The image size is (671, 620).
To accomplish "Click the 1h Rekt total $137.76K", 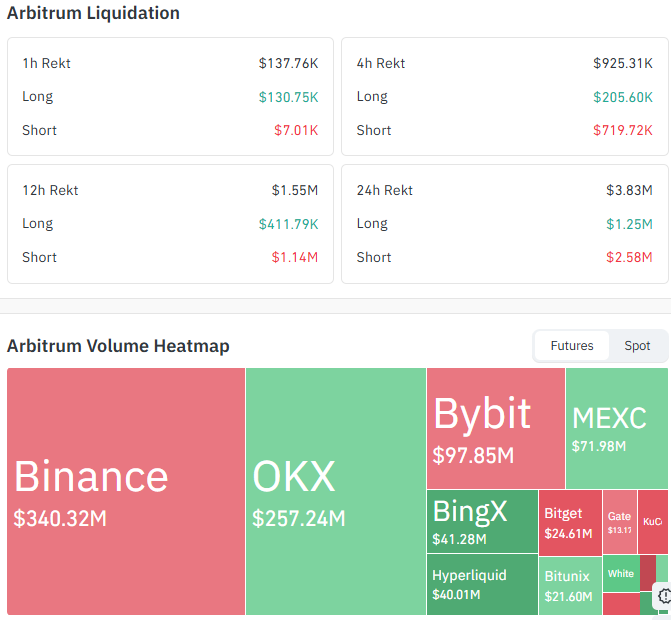I will point(288,63).
